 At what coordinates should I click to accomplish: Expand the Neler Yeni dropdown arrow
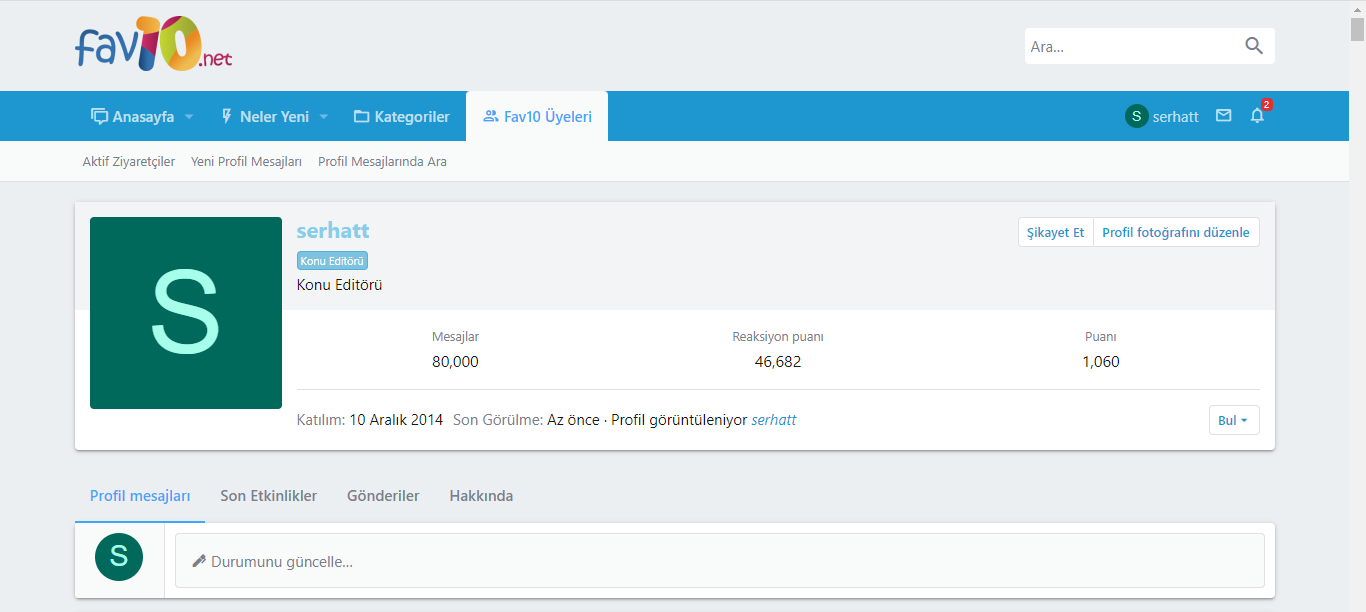(x=324, y=117)
